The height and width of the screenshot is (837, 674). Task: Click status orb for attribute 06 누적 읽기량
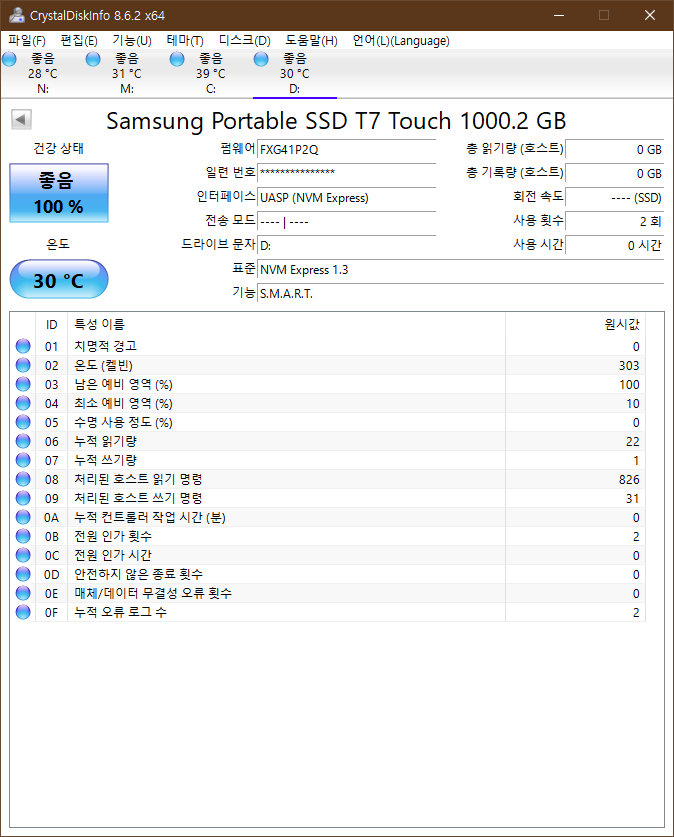click(23, 441)
